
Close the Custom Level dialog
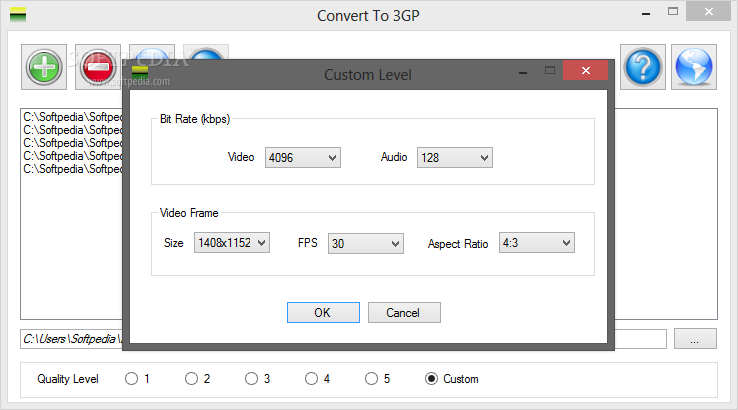pyautogui.click(x=586, y=71)
